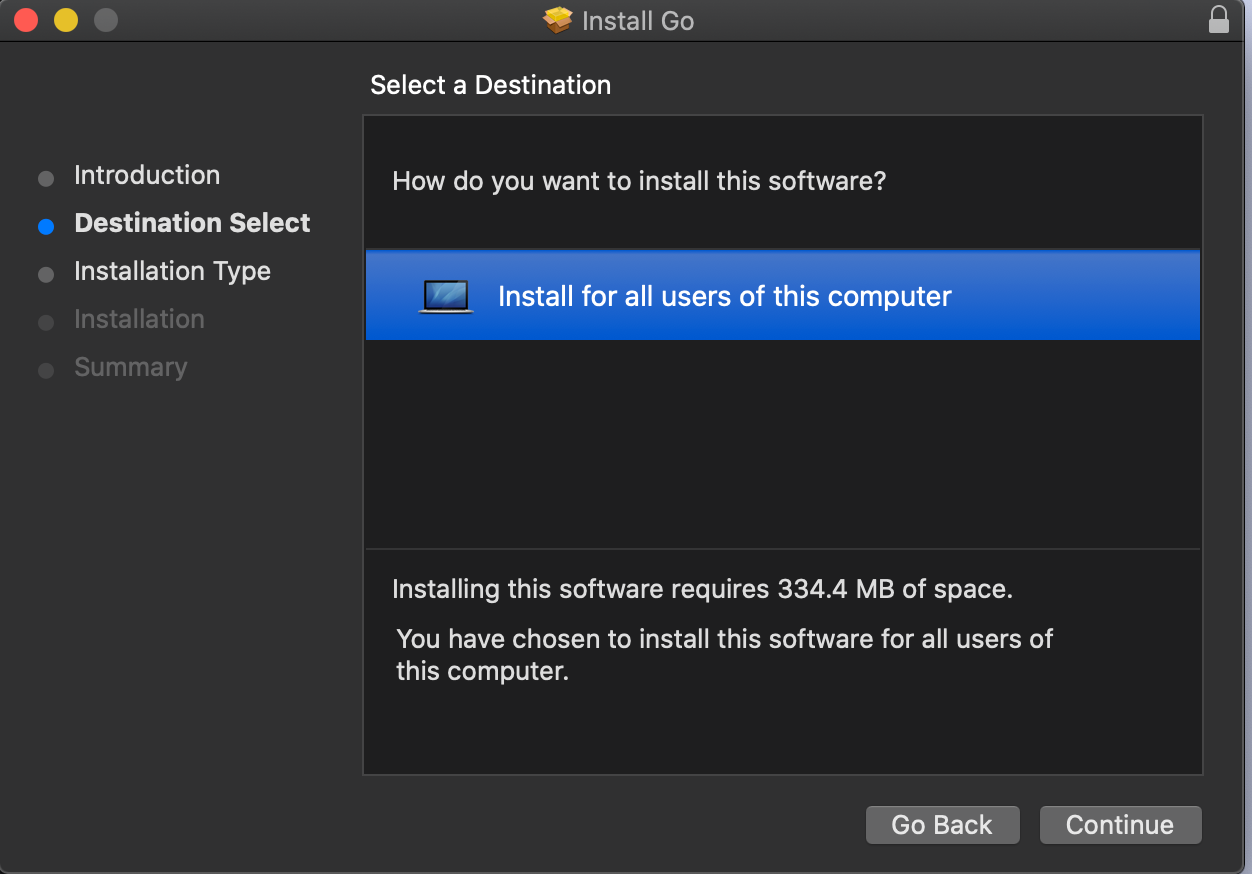Click the text 'requires 334.4 MB of space'
This screenshot has width=1252, height=874.
coord(842,589)
